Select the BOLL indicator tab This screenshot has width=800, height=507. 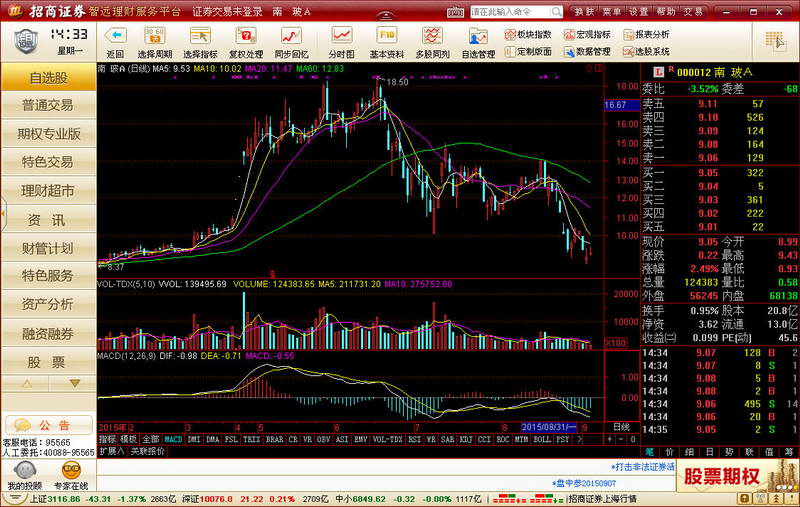coord(542,439)
